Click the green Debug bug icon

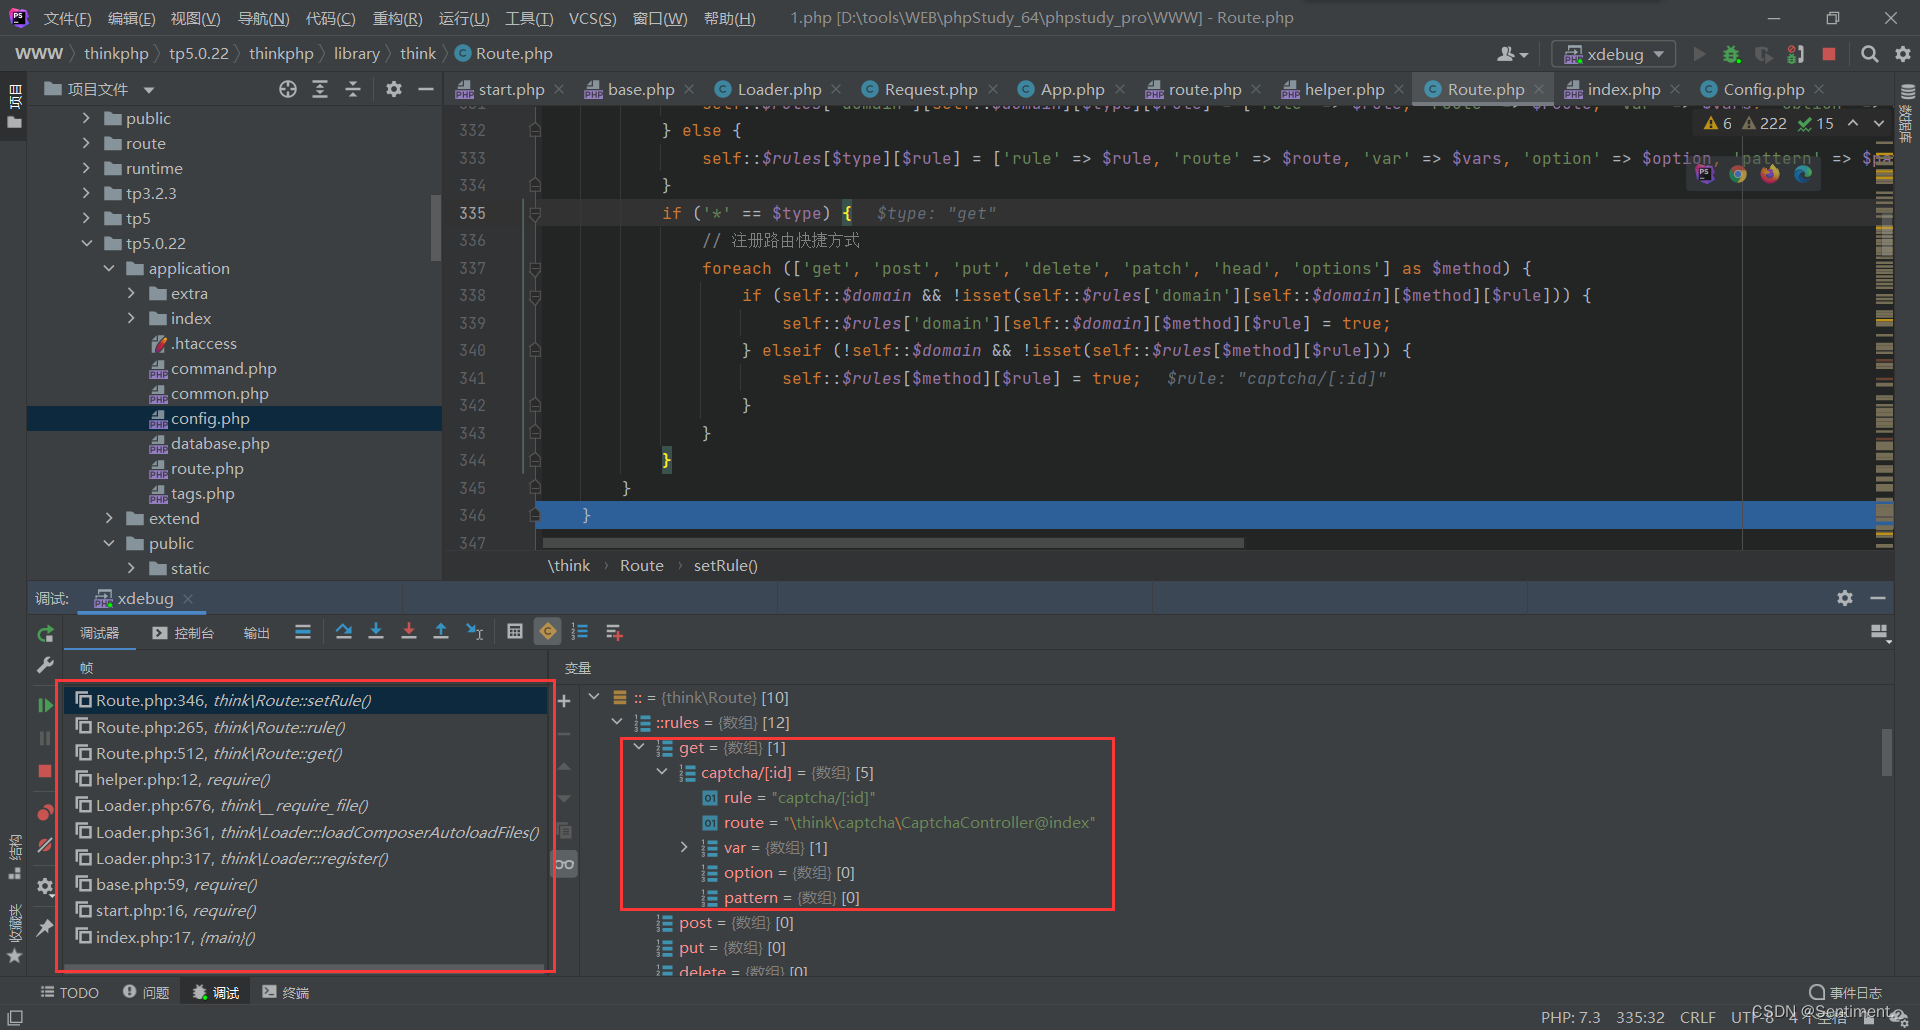(1732, 54)
